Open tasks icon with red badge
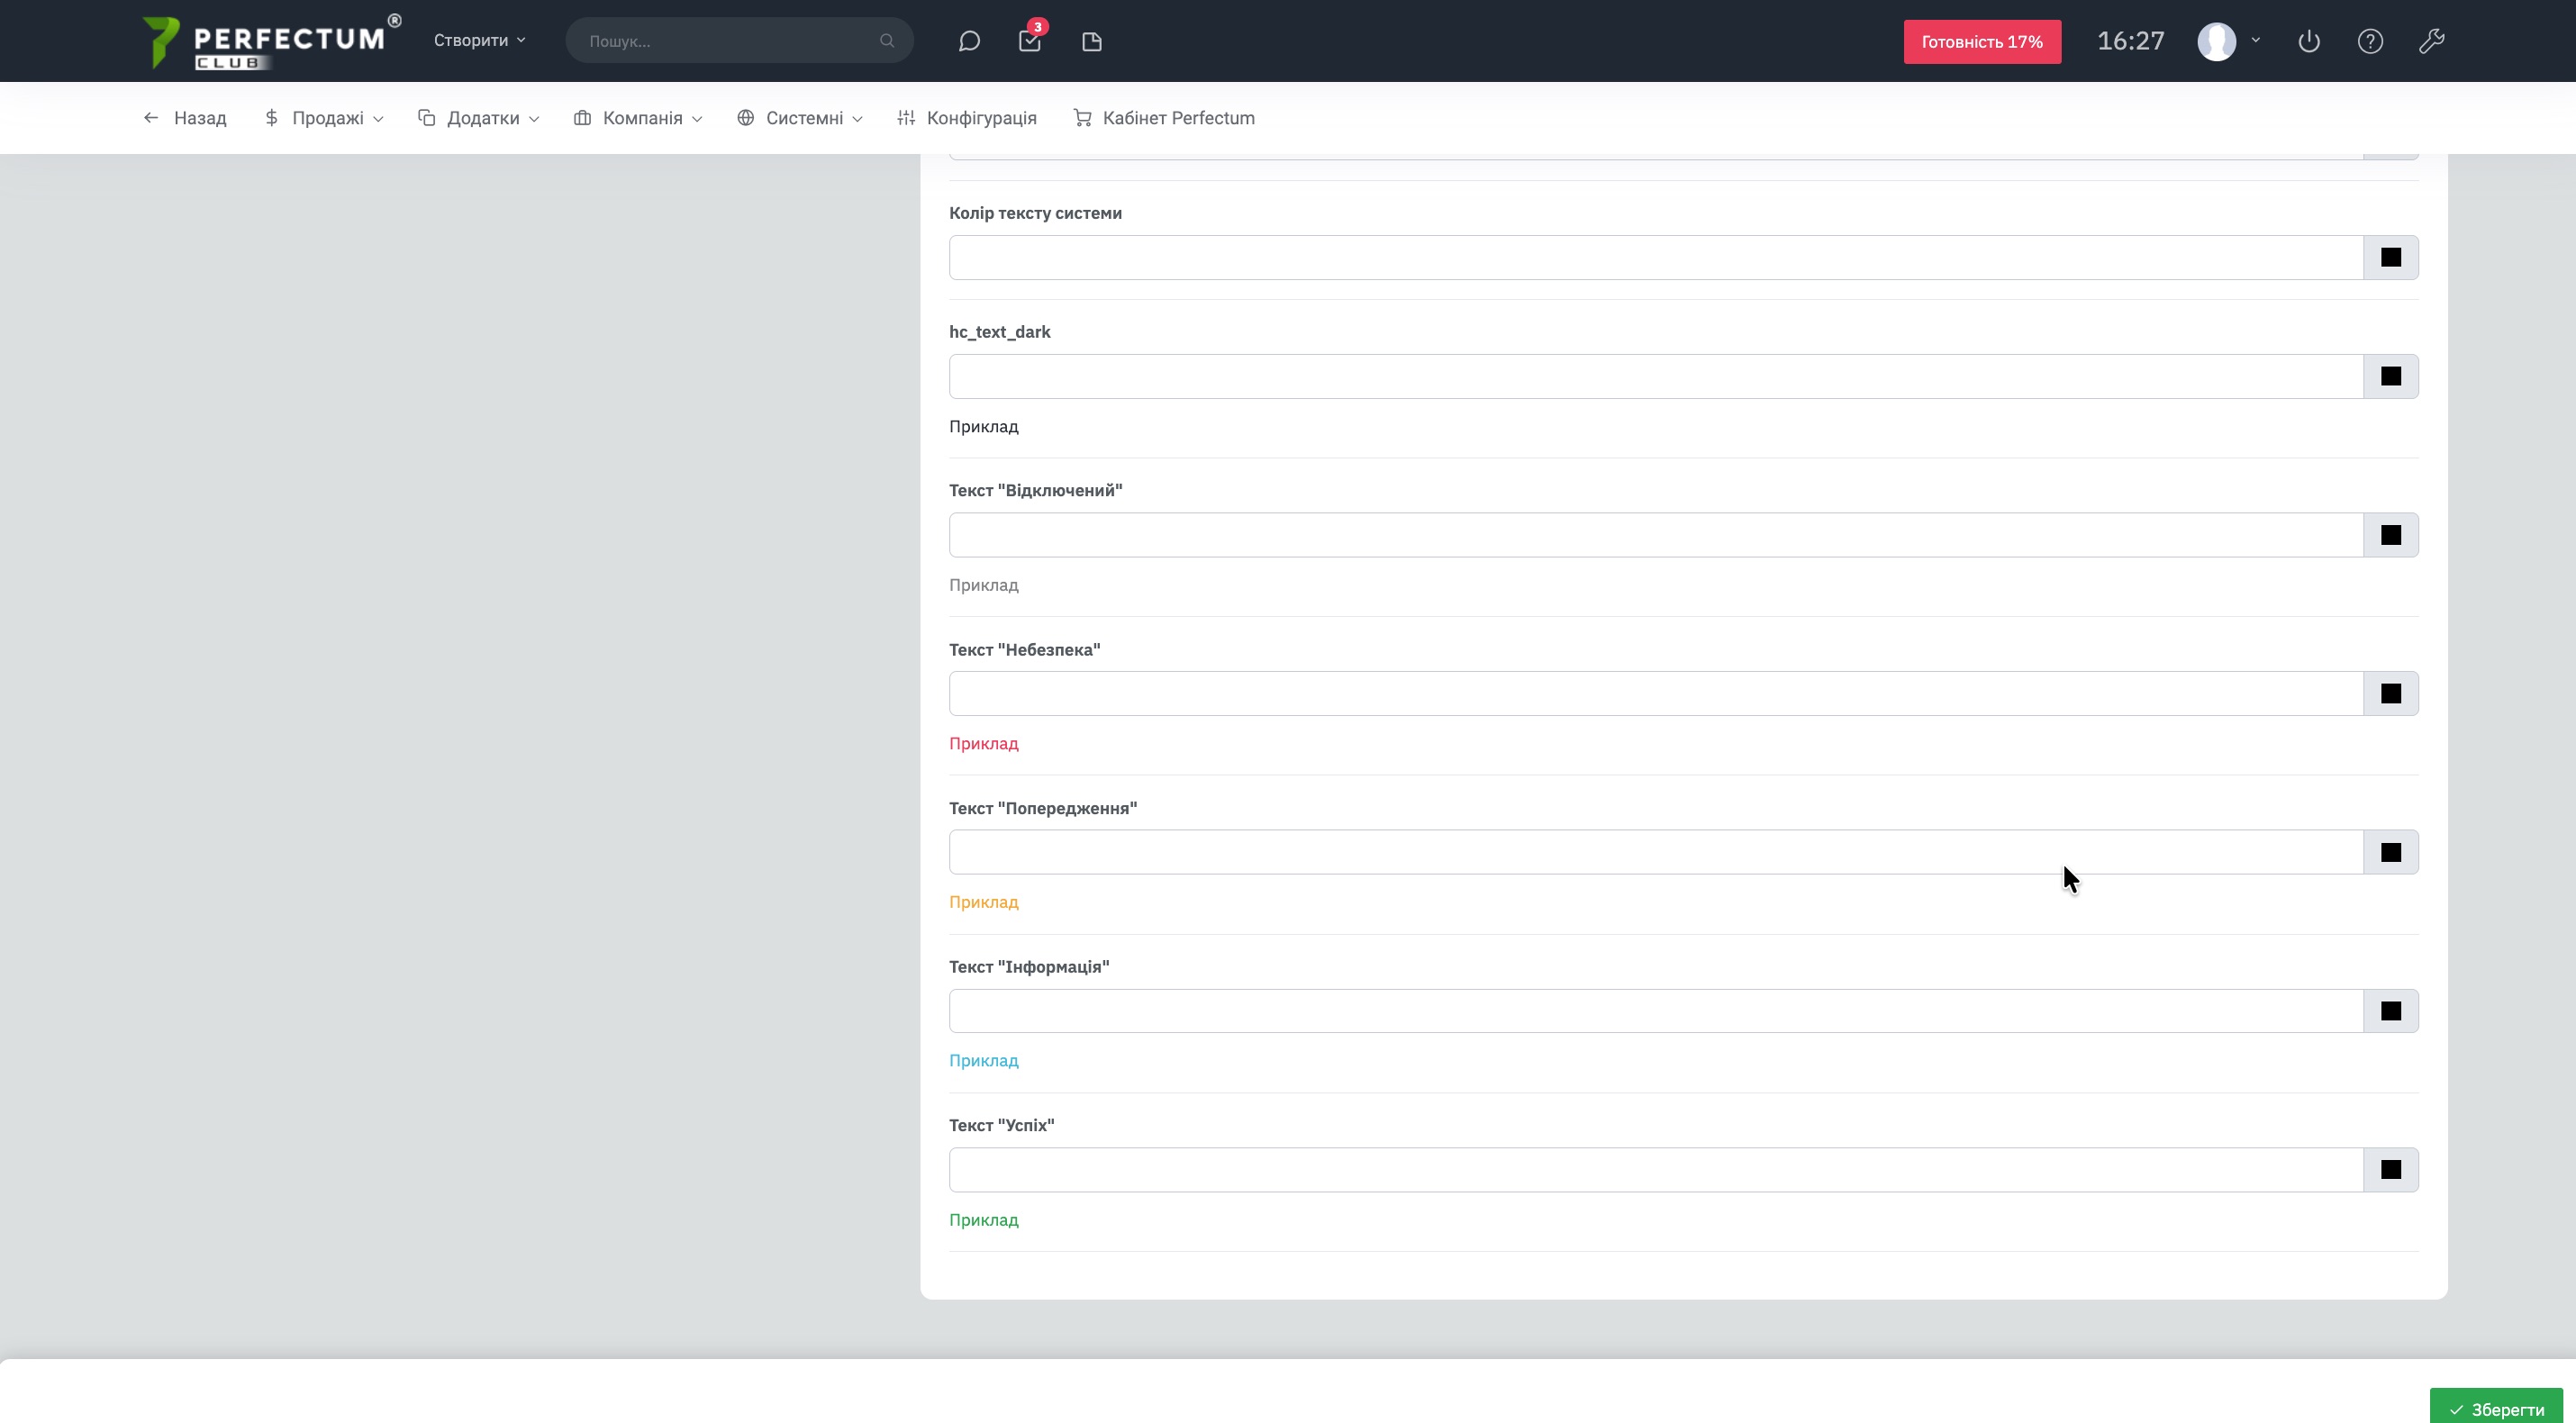Viewport: 2576px width, 1423px height. click(x=1029, y=41)
